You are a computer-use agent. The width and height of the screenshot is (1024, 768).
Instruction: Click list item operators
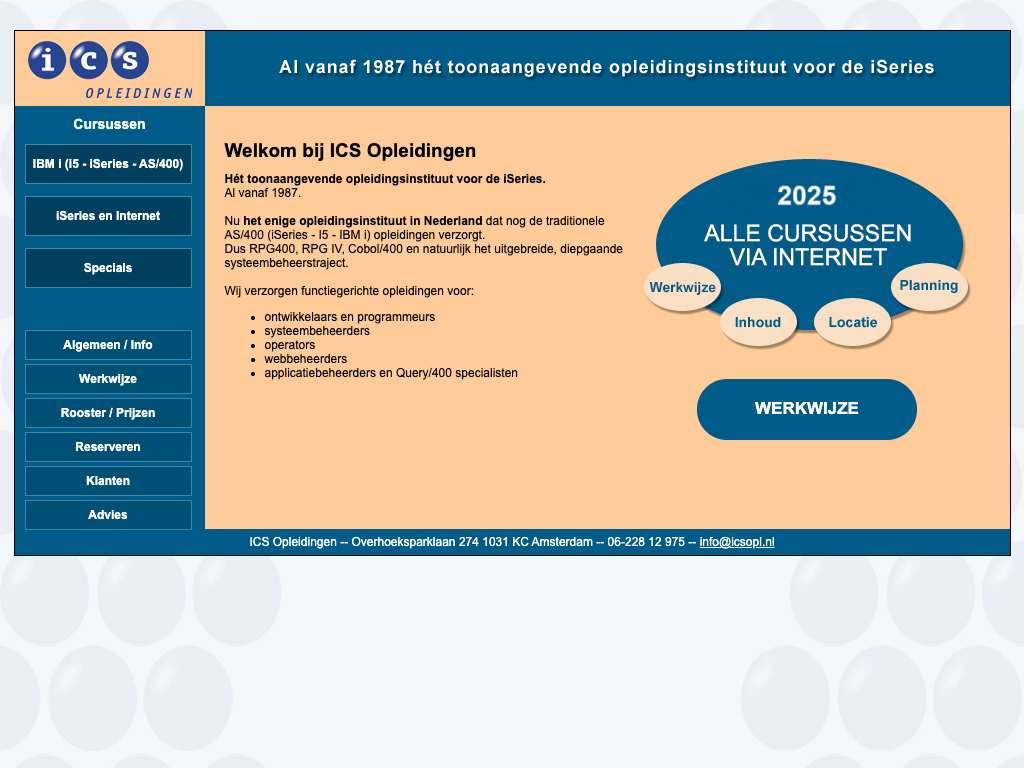(289, 345)
